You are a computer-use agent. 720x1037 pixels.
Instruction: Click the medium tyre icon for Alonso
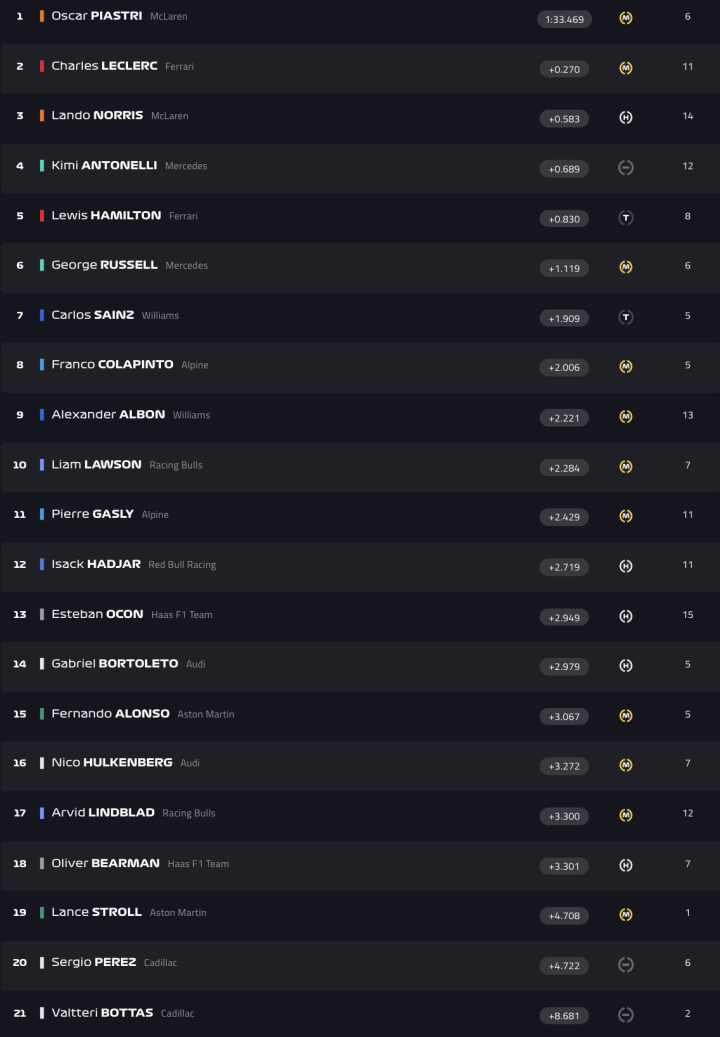pyautogui.click(x=626, y=715)
